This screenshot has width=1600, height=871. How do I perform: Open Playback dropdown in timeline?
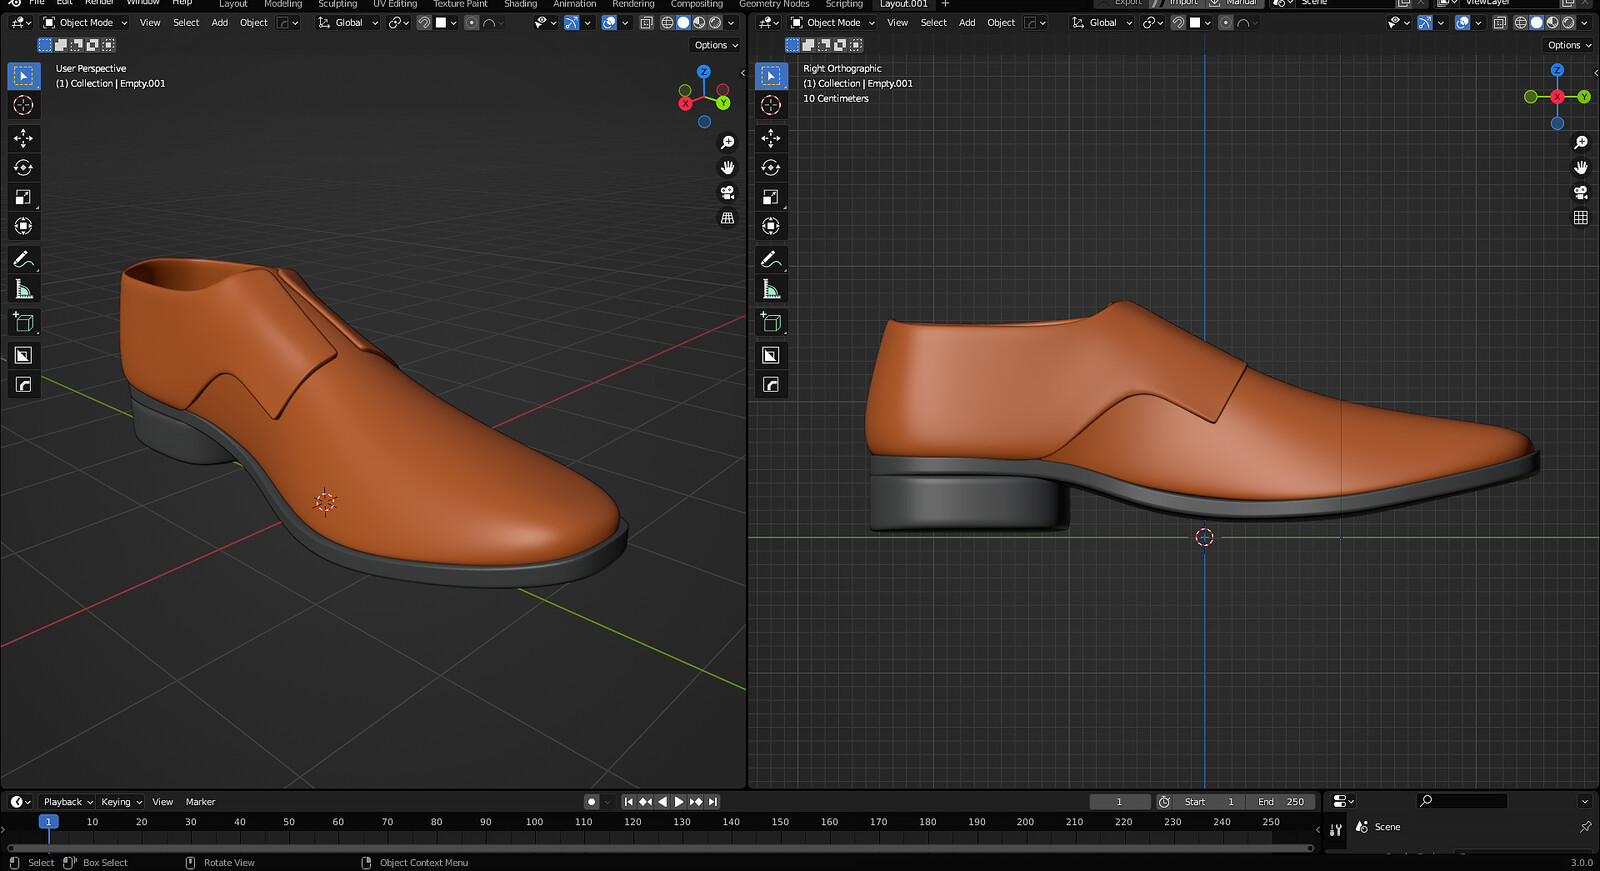[68, 802]
